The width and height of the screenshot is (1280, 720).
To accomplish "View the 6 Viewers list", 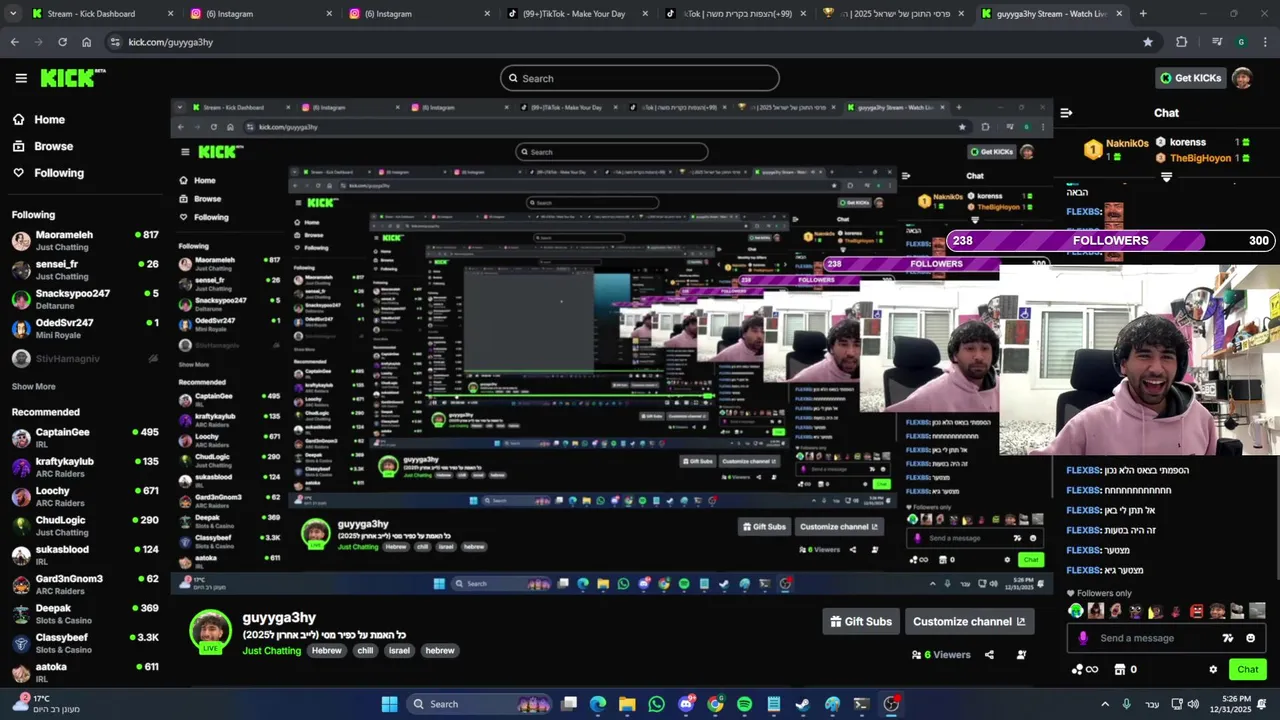I will point(941,655).
